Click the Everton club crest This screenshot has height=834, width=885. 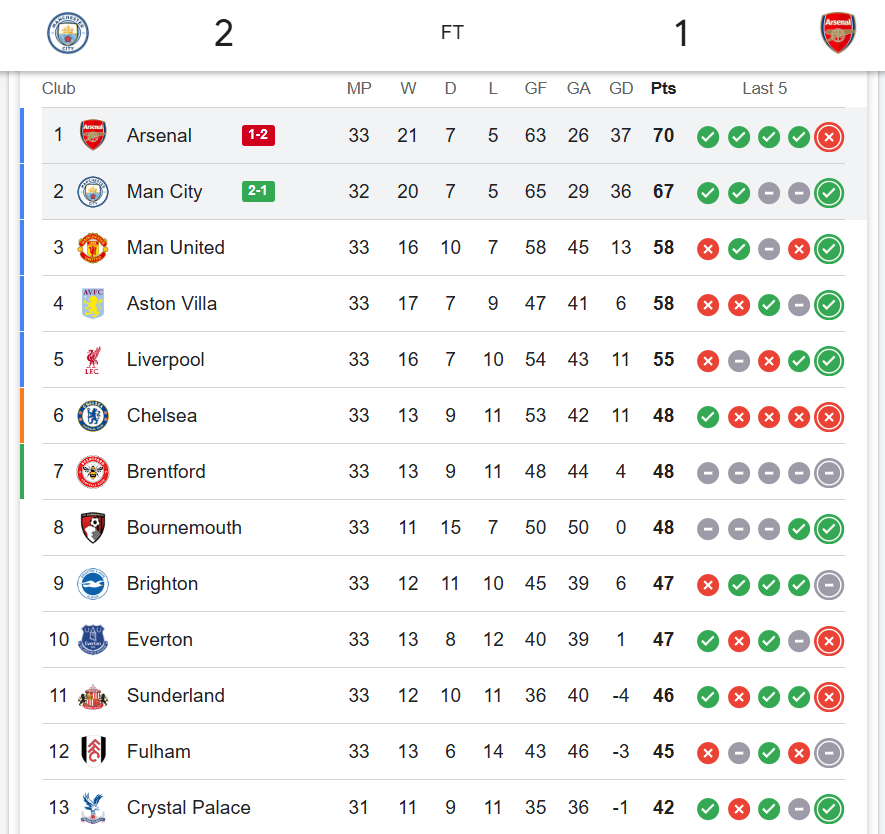pos(93,640)
